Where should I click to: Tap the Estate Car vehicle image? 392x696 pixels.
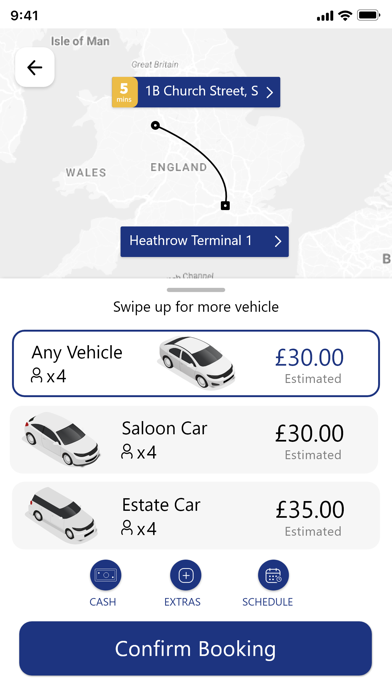point(62,515)
